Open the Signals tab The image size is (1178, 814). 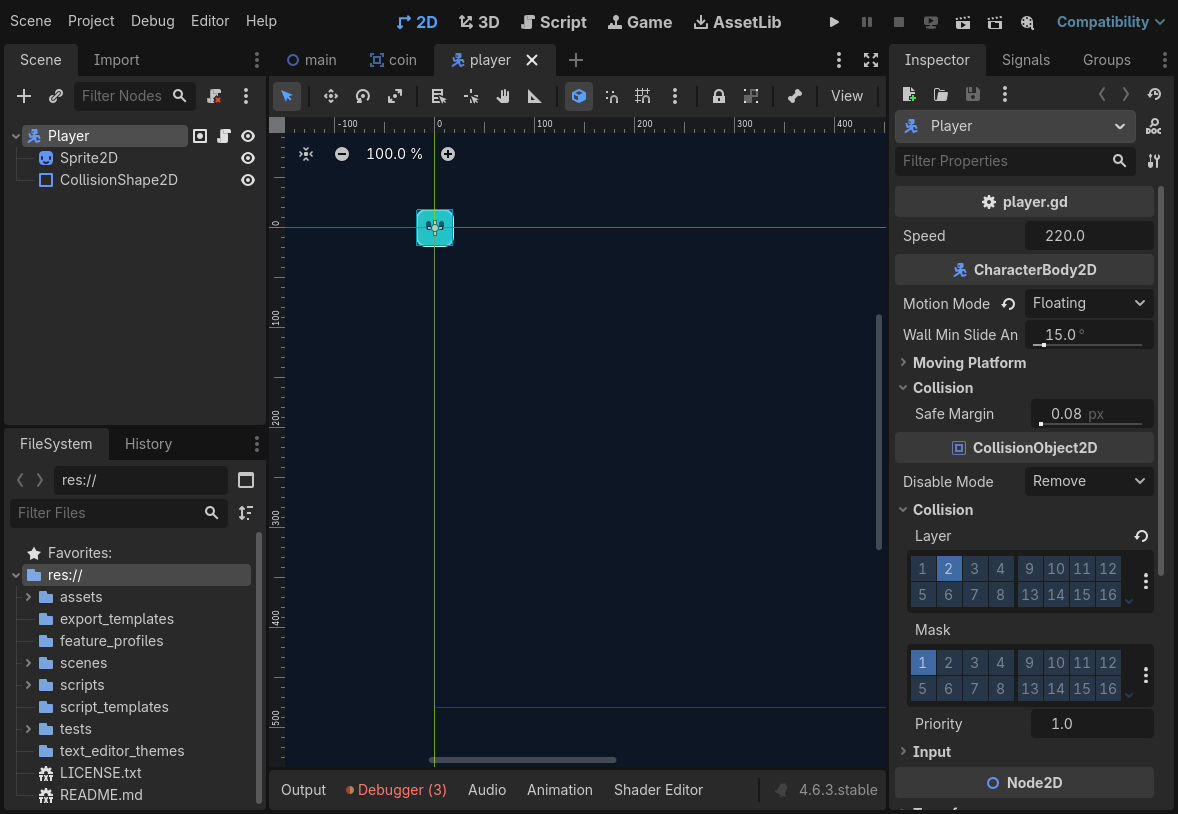[x=1025, y=60]
